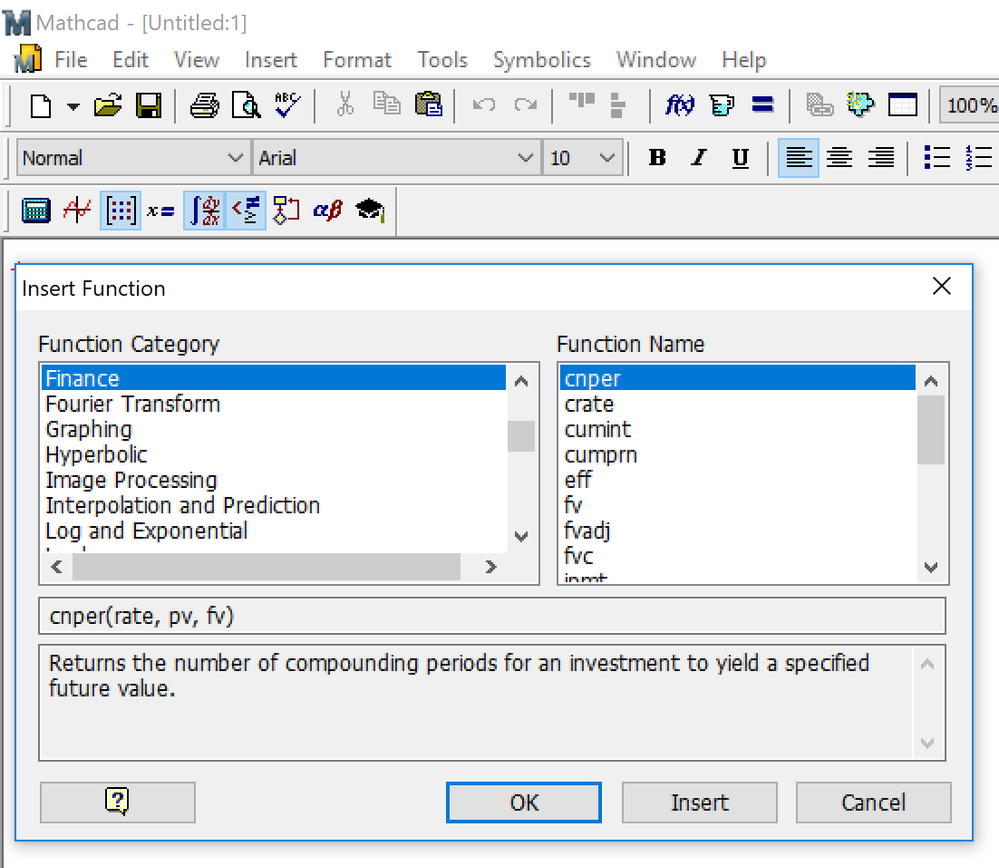Open the File menu
This screenshot has height=868, width=999.
[71, 60]
